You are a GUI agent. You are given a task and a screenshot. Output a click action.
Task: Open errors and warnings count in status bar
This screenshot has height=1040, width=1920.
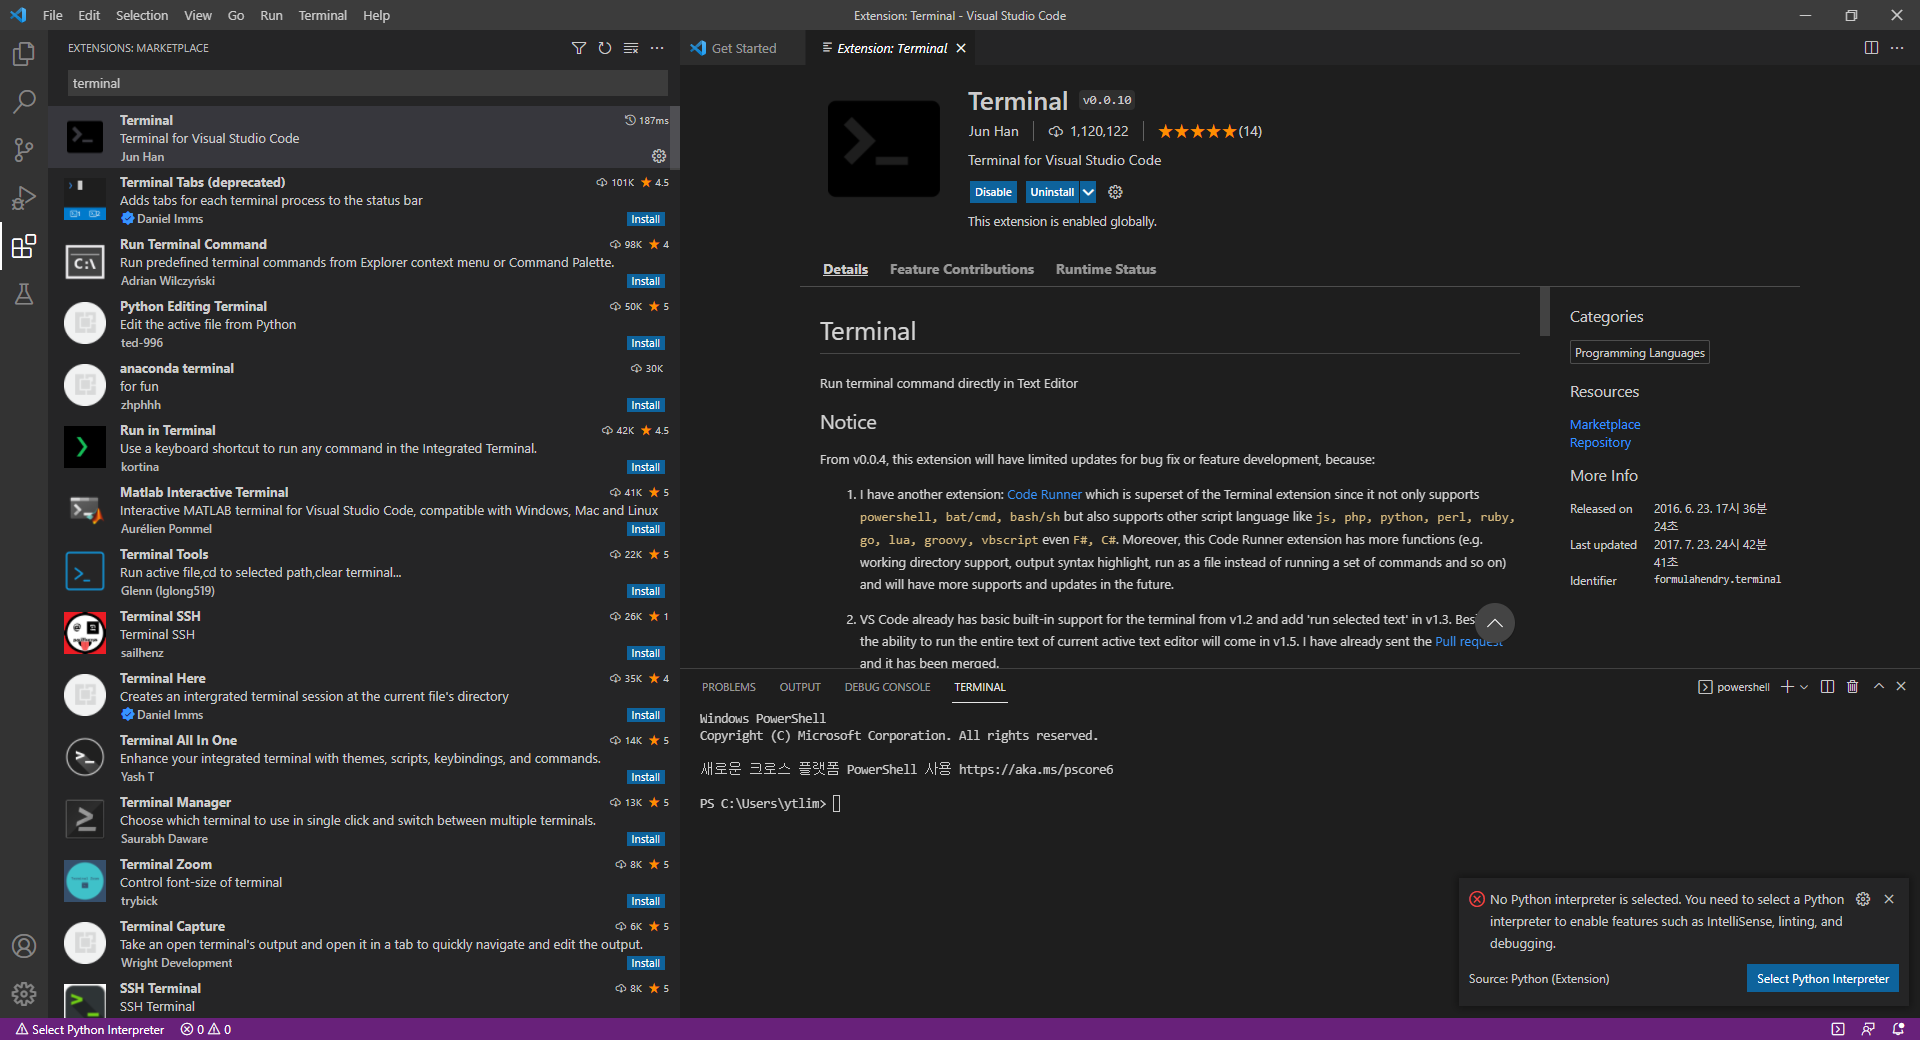[206, 1029]
